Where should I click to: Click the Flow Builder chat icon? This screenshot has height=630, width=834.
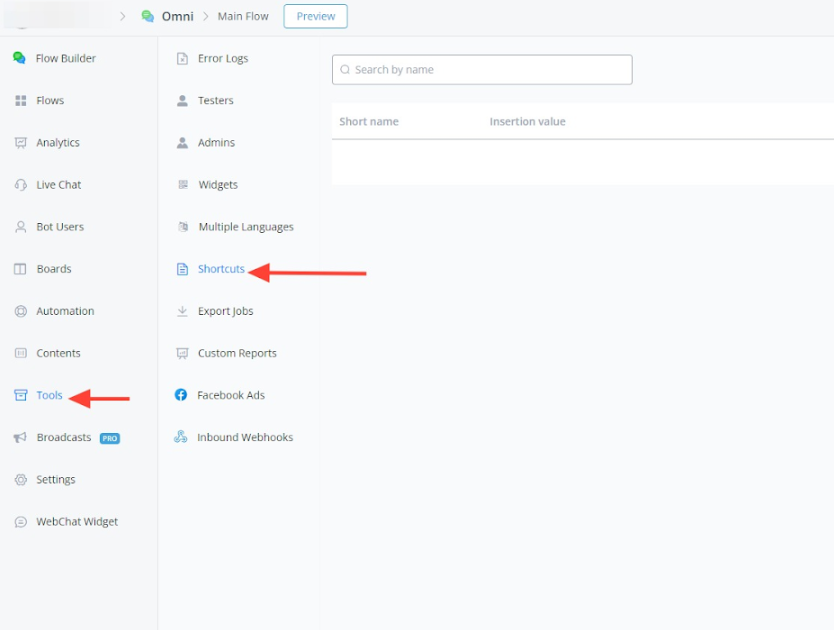[x=20, y=58]
